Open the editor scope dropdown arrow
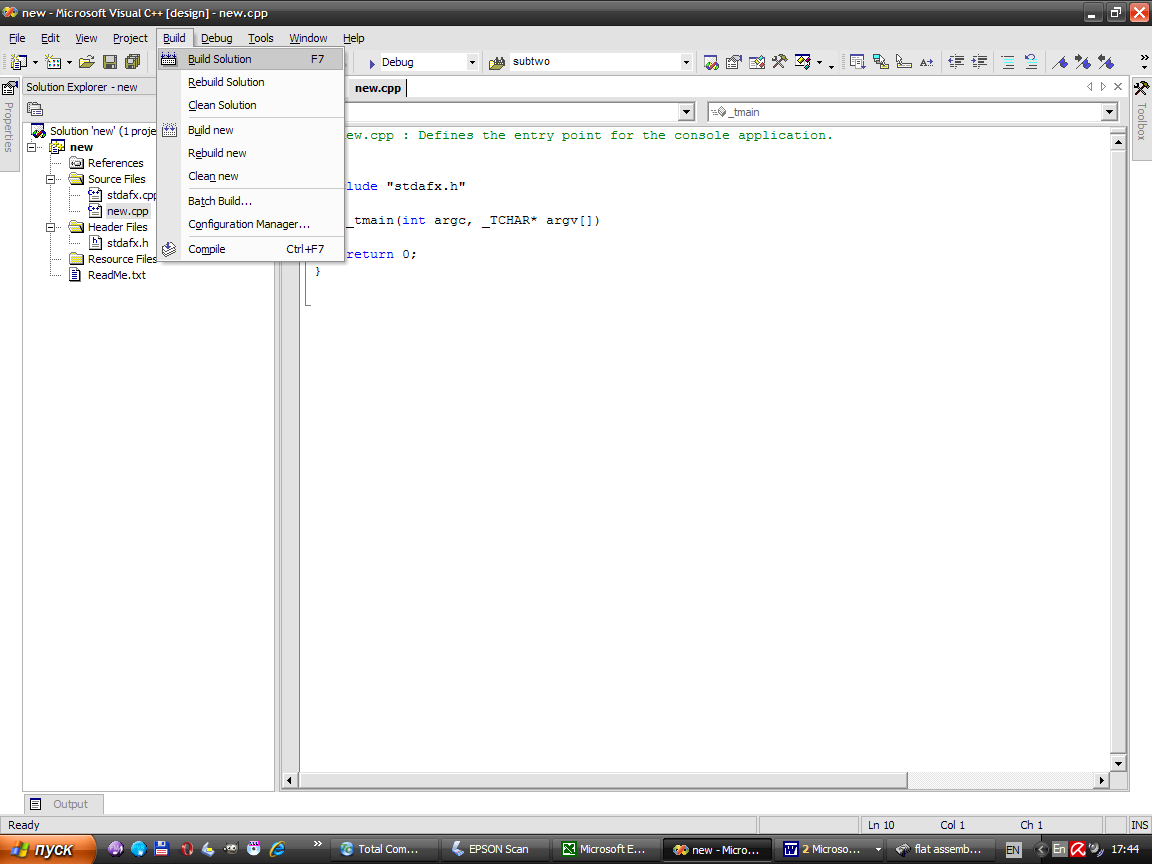1152x864 pixels. click(686, 112)
